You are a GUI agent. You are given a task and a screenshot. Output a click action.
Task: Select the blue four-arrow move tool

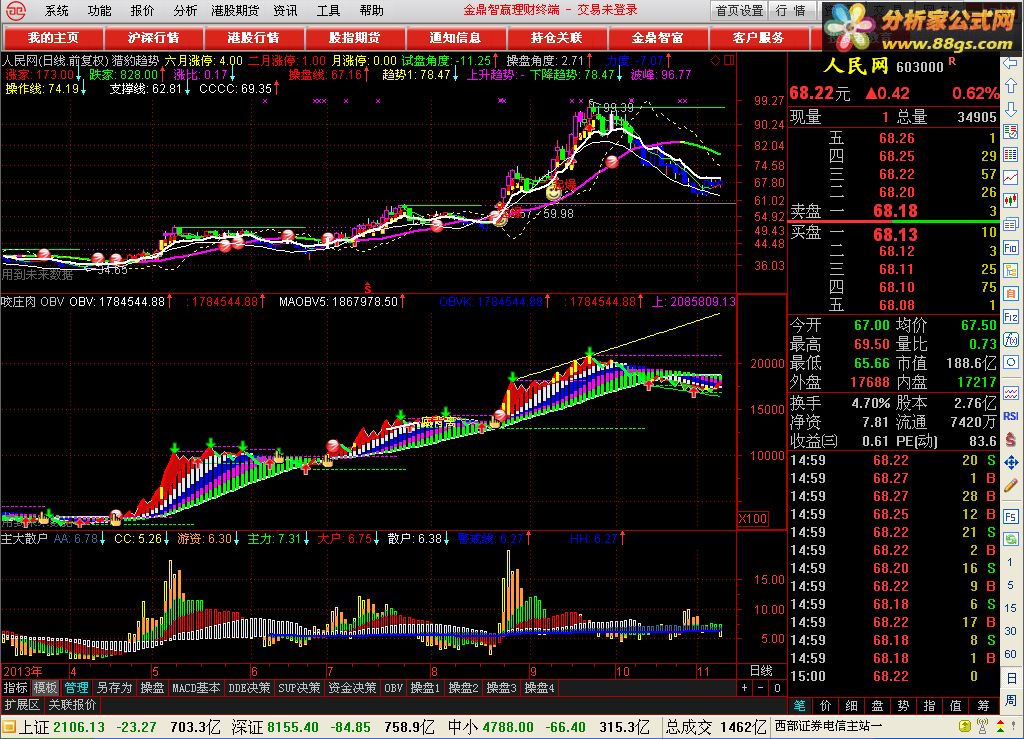[x=1010, y=463]
